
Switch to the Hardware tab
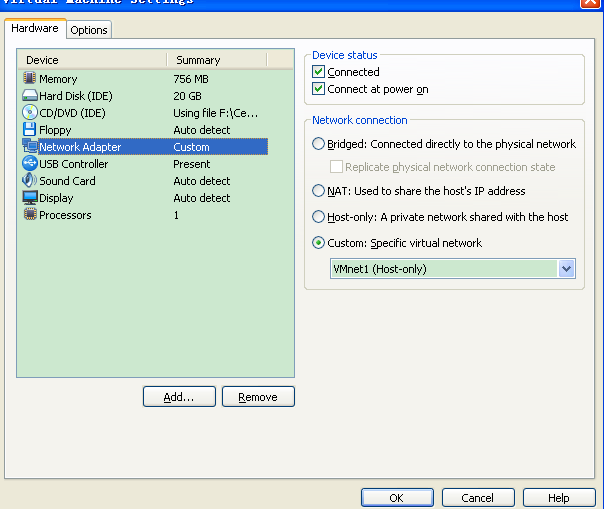tap(35, 29)
